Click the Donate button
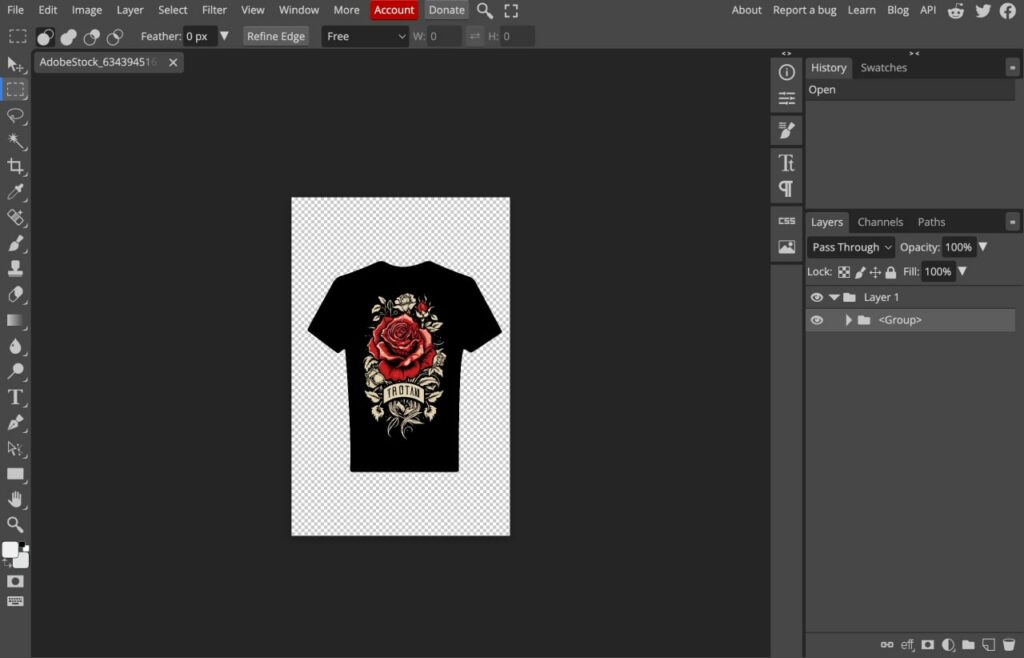The image size is (1024, 658). [x=446, y=10]
